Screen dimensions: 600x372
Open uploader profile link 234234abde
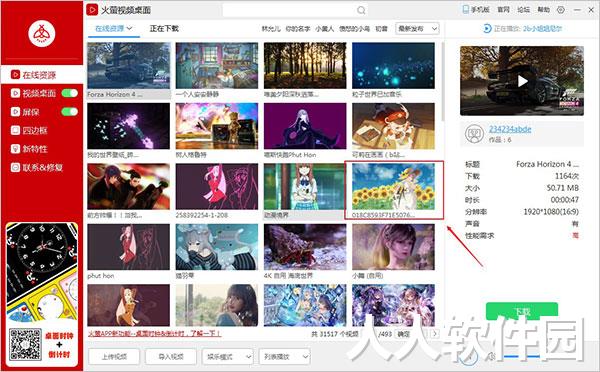510,129
